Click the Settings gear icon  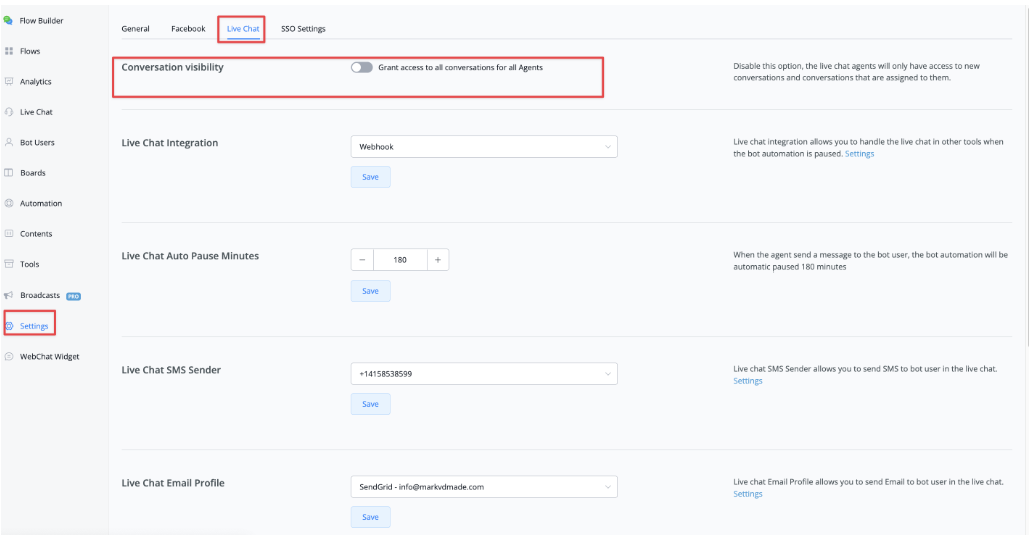[x=9, y=326]
